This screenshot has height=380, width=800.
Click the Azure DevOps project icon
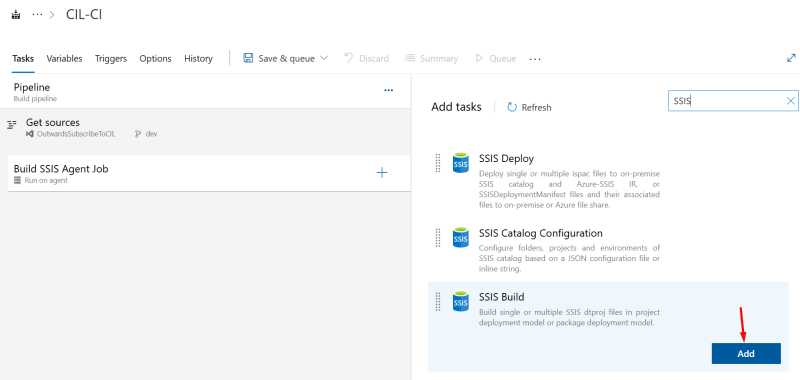[16, 15]
